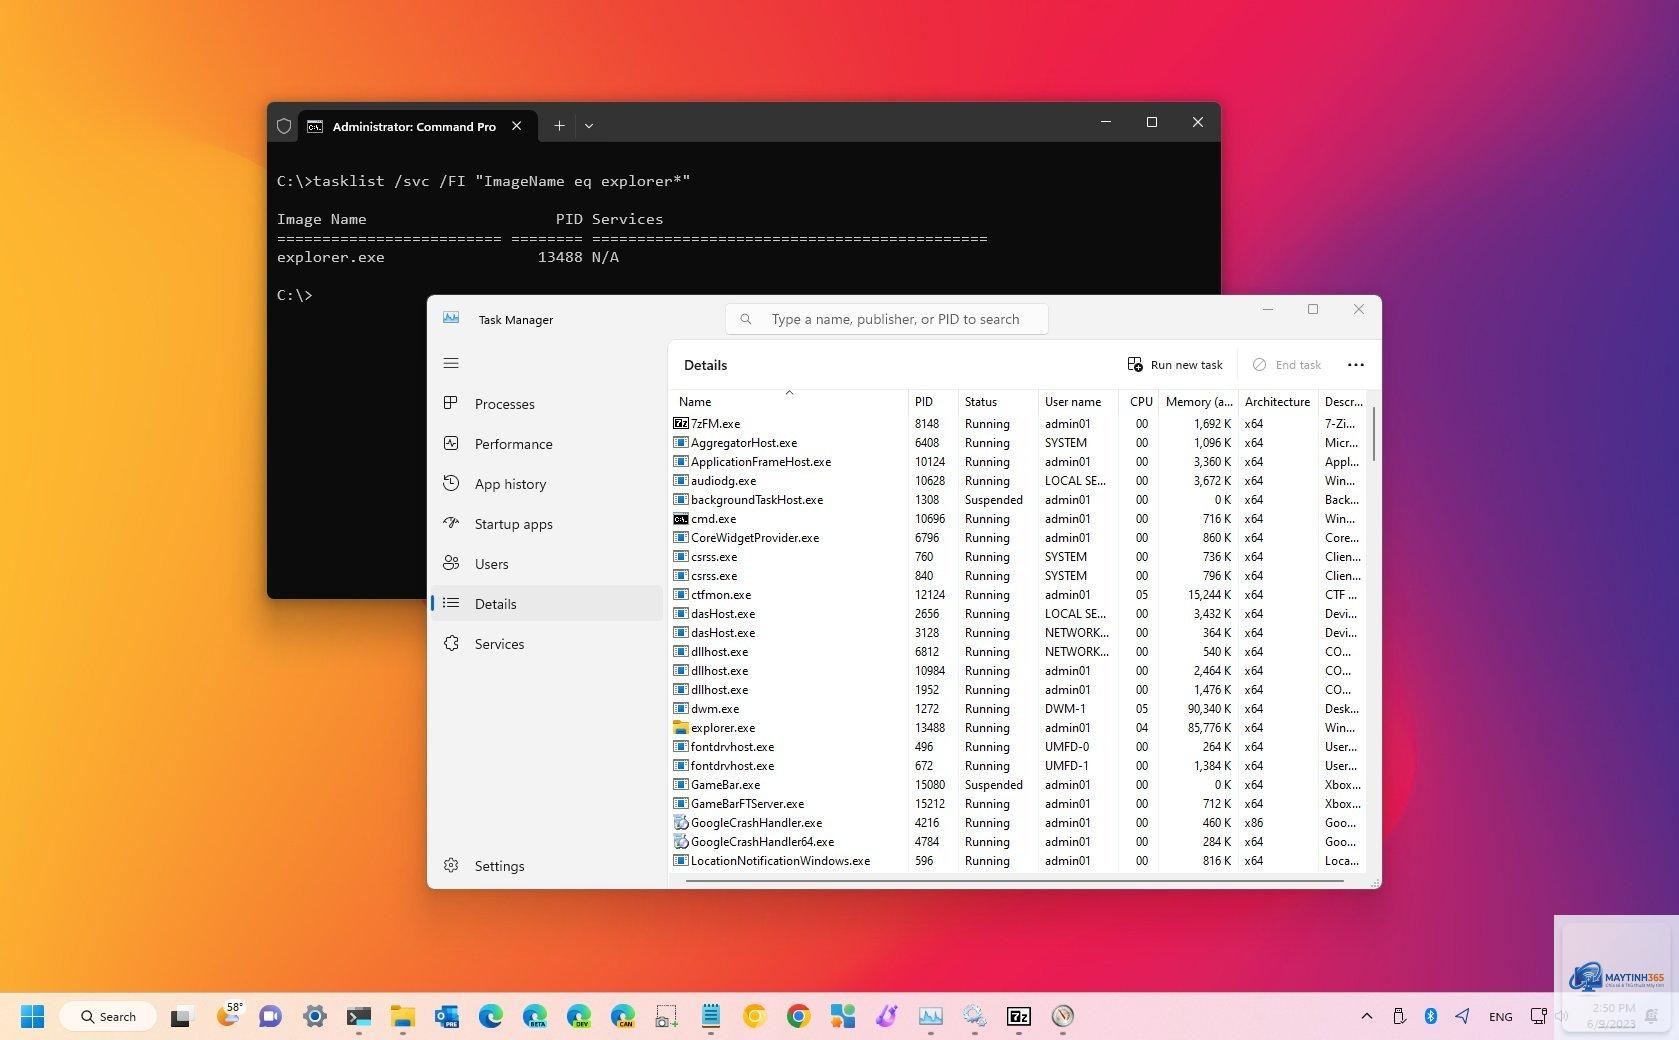The image size is (1679, 1040).
Task: Open the weather widget showing 58°
Action: tap(229, 1015)
